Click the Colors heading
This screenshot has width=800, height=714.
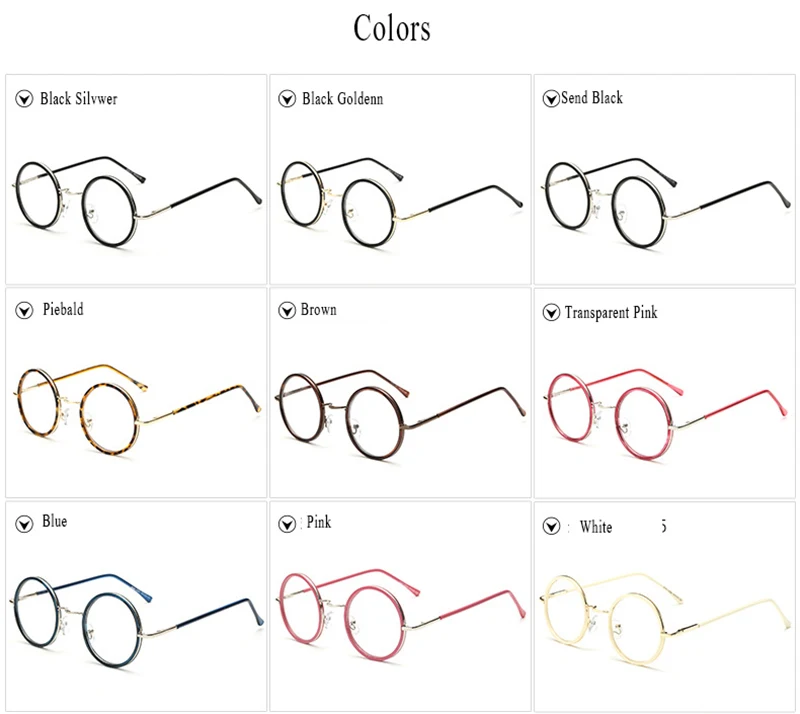click(x=392, y=28)
